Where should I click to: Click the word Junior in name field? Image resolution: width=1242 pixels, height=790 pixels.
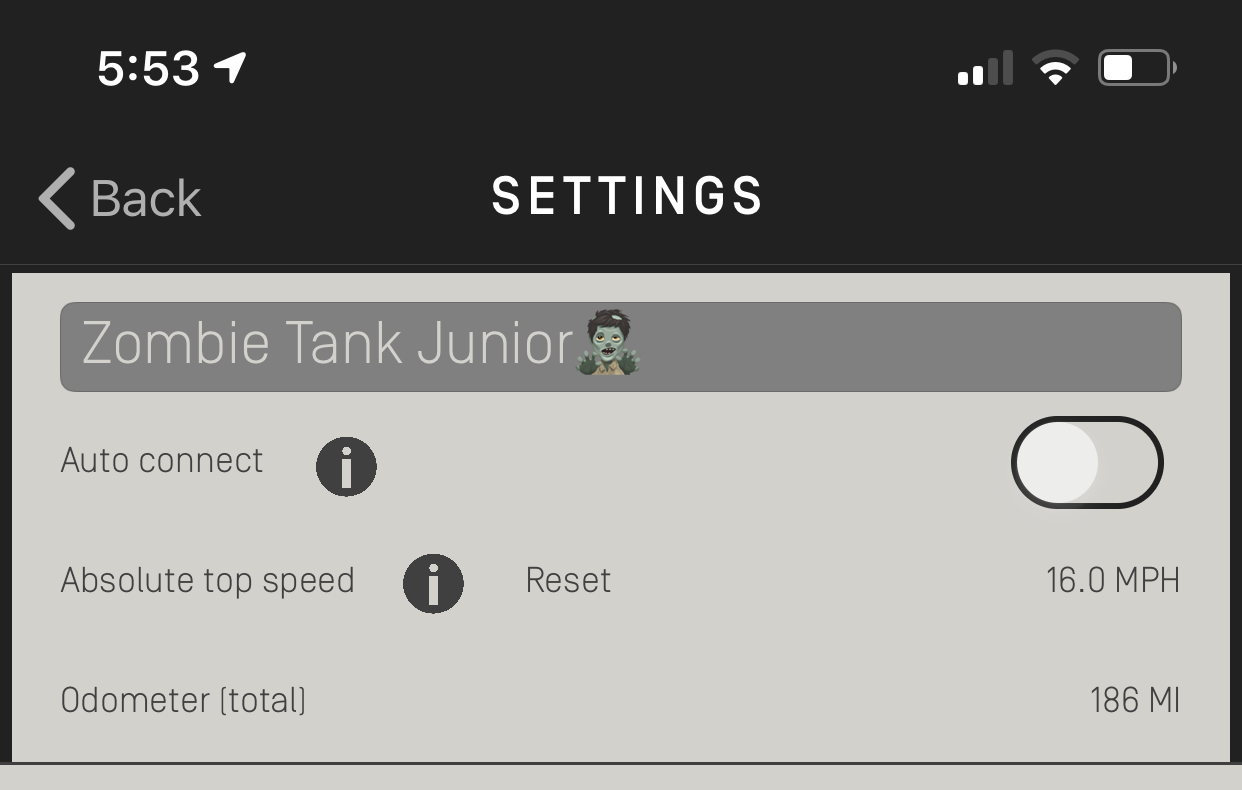coord(494,343)
